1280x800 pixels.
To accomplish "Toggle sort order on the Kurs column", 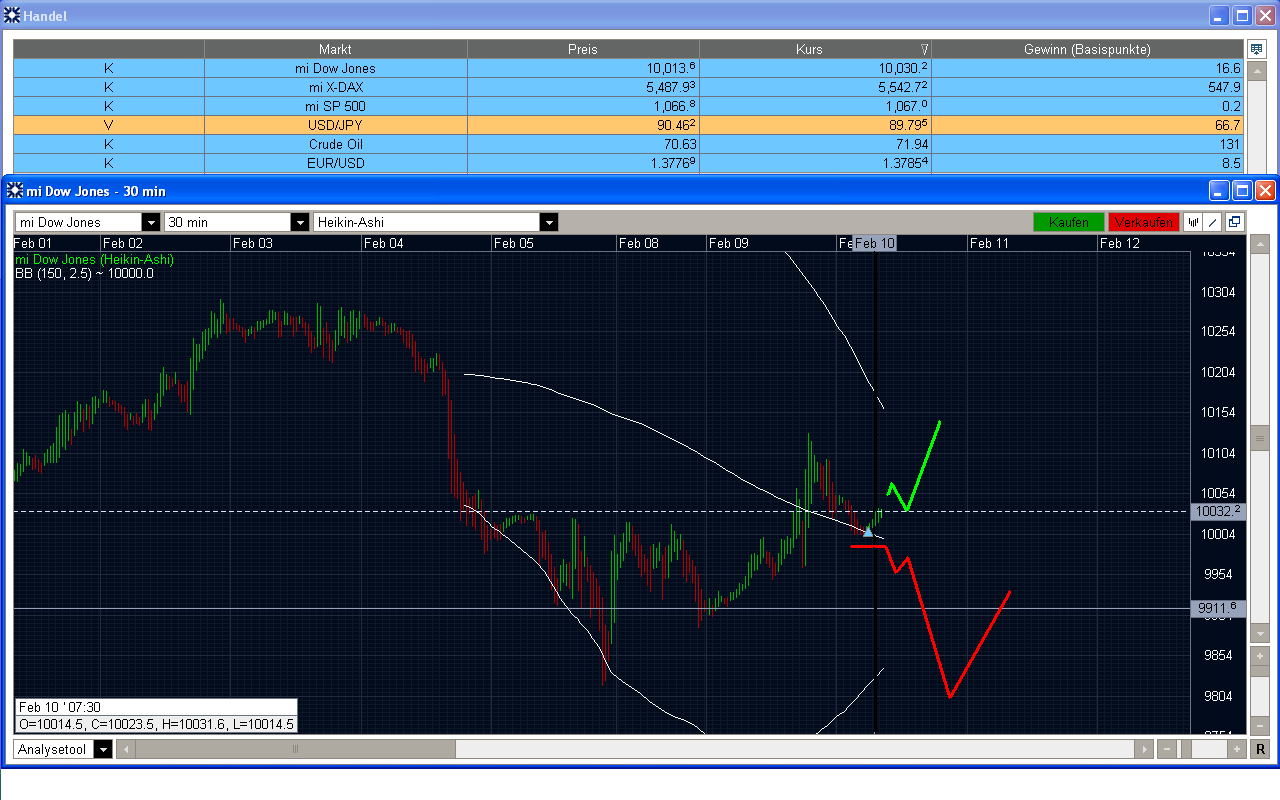I will 810,48.
